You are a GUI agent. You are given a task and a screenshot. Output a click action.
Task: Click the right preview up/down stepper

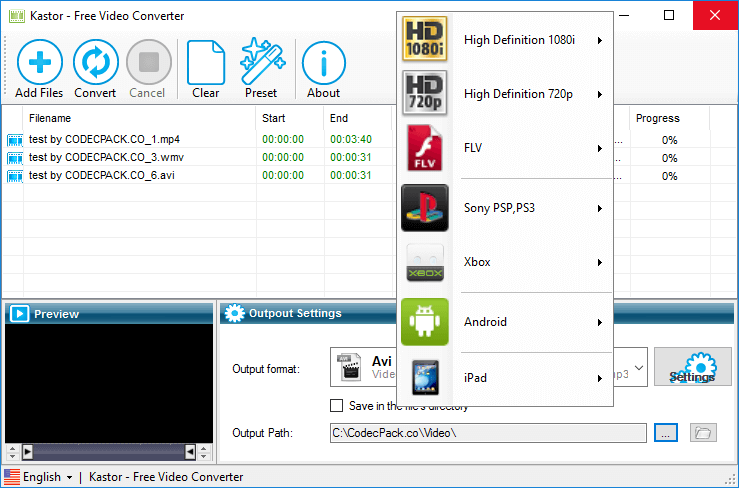[204, 452]
